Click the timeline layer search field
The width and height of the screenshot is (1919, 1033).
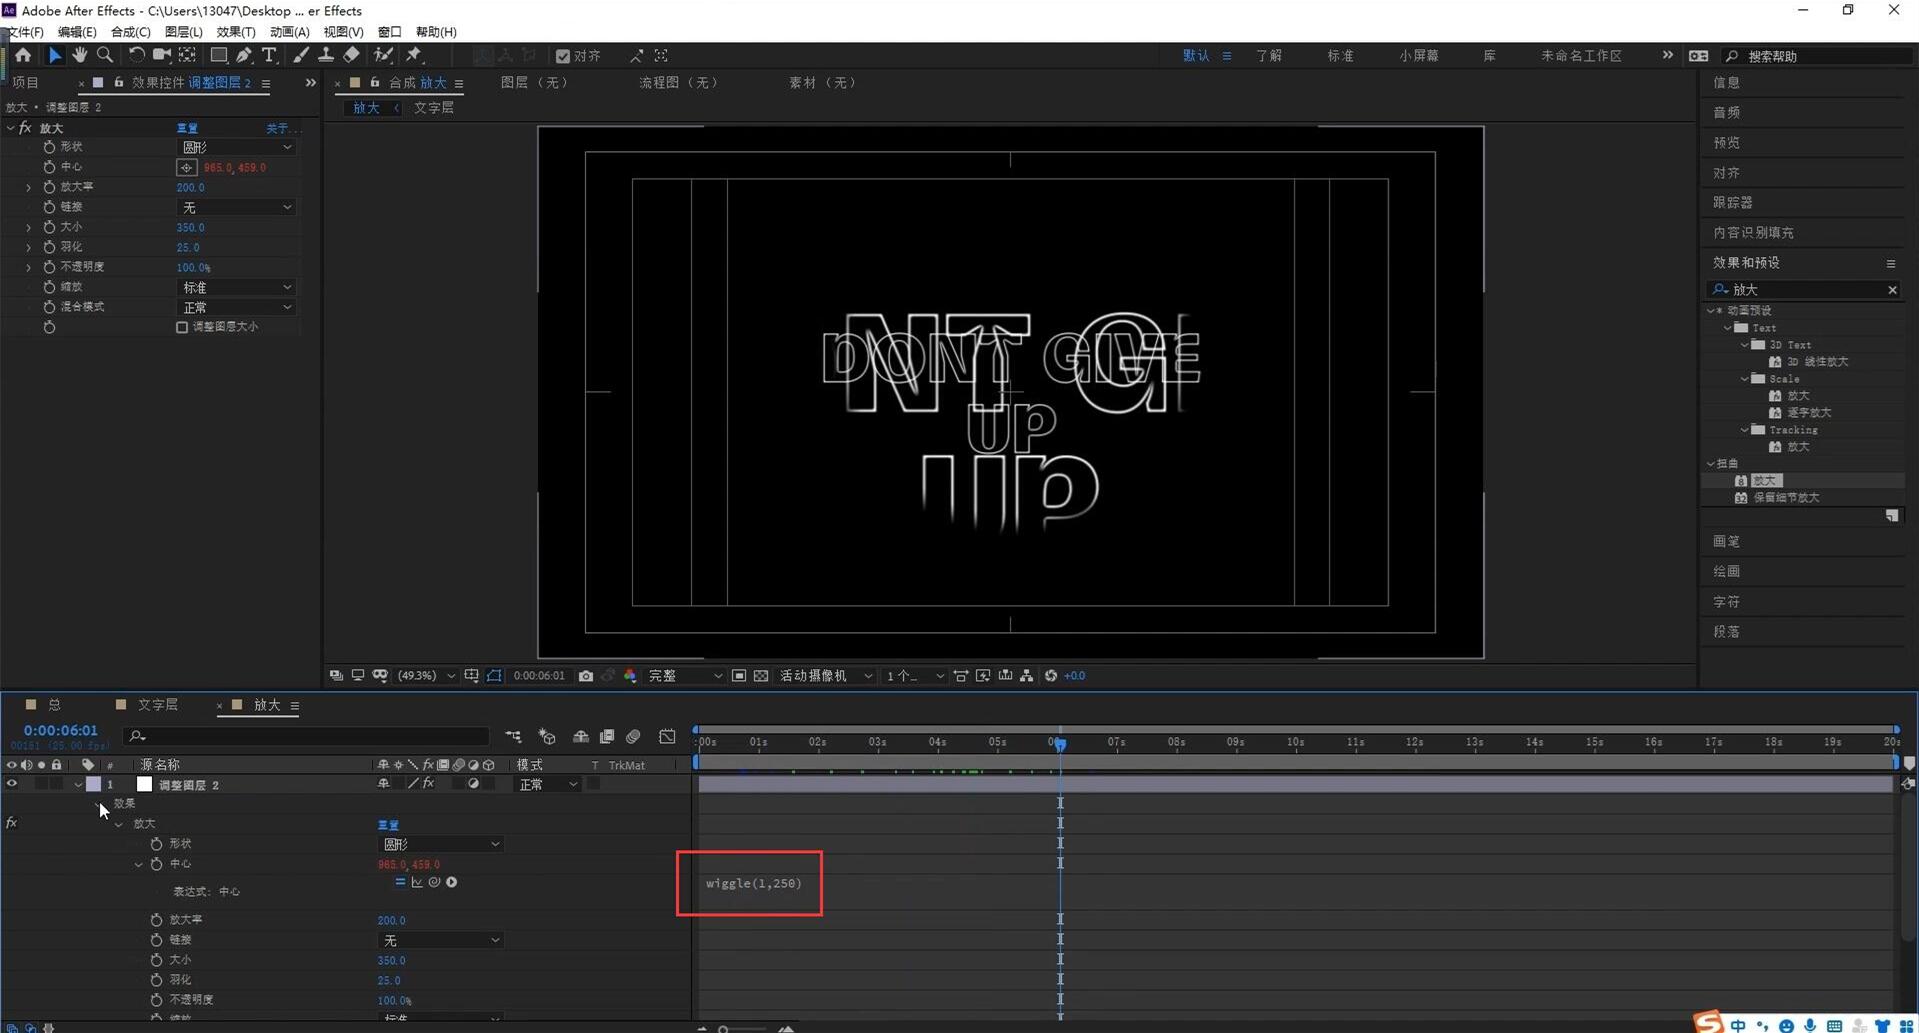[306, 737]
